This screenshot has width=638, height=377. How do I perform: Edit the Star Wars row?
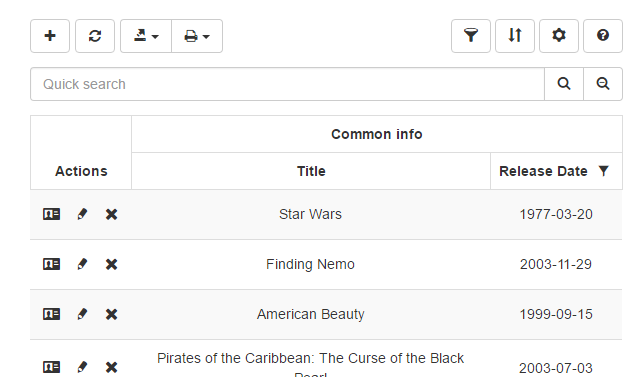(82, 214)
